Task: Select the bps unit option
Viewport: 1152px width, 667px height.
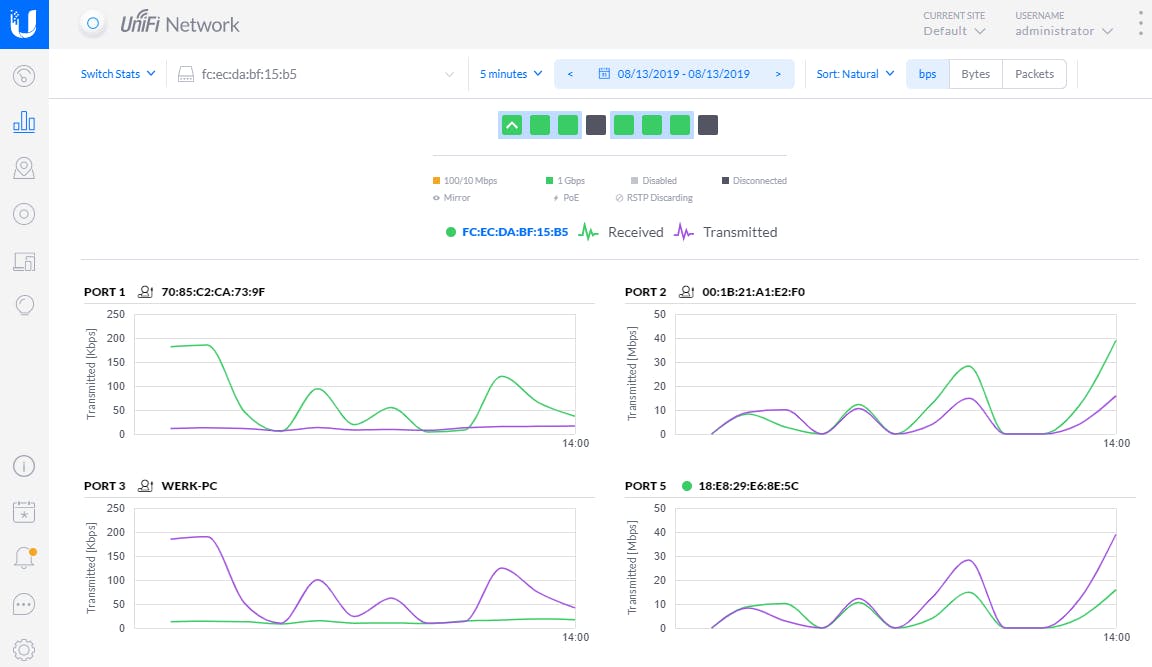Action: [x=927, y=74]
